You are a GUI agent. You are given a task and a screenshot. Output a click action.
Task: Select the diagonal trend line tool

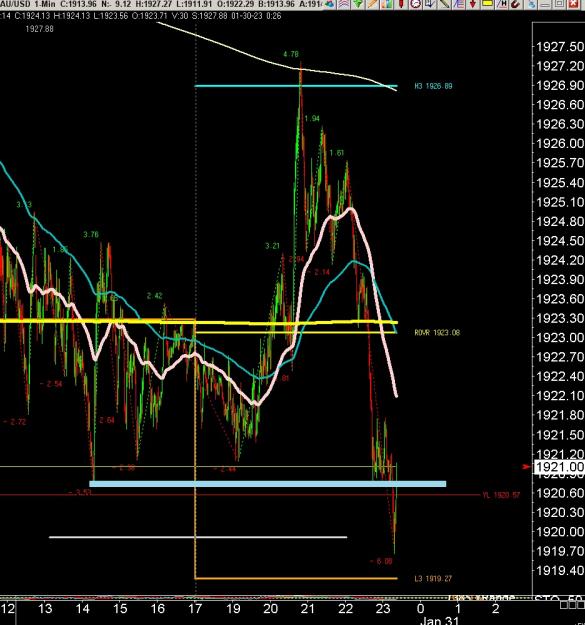pyautogui.click(x=444, y=4)
